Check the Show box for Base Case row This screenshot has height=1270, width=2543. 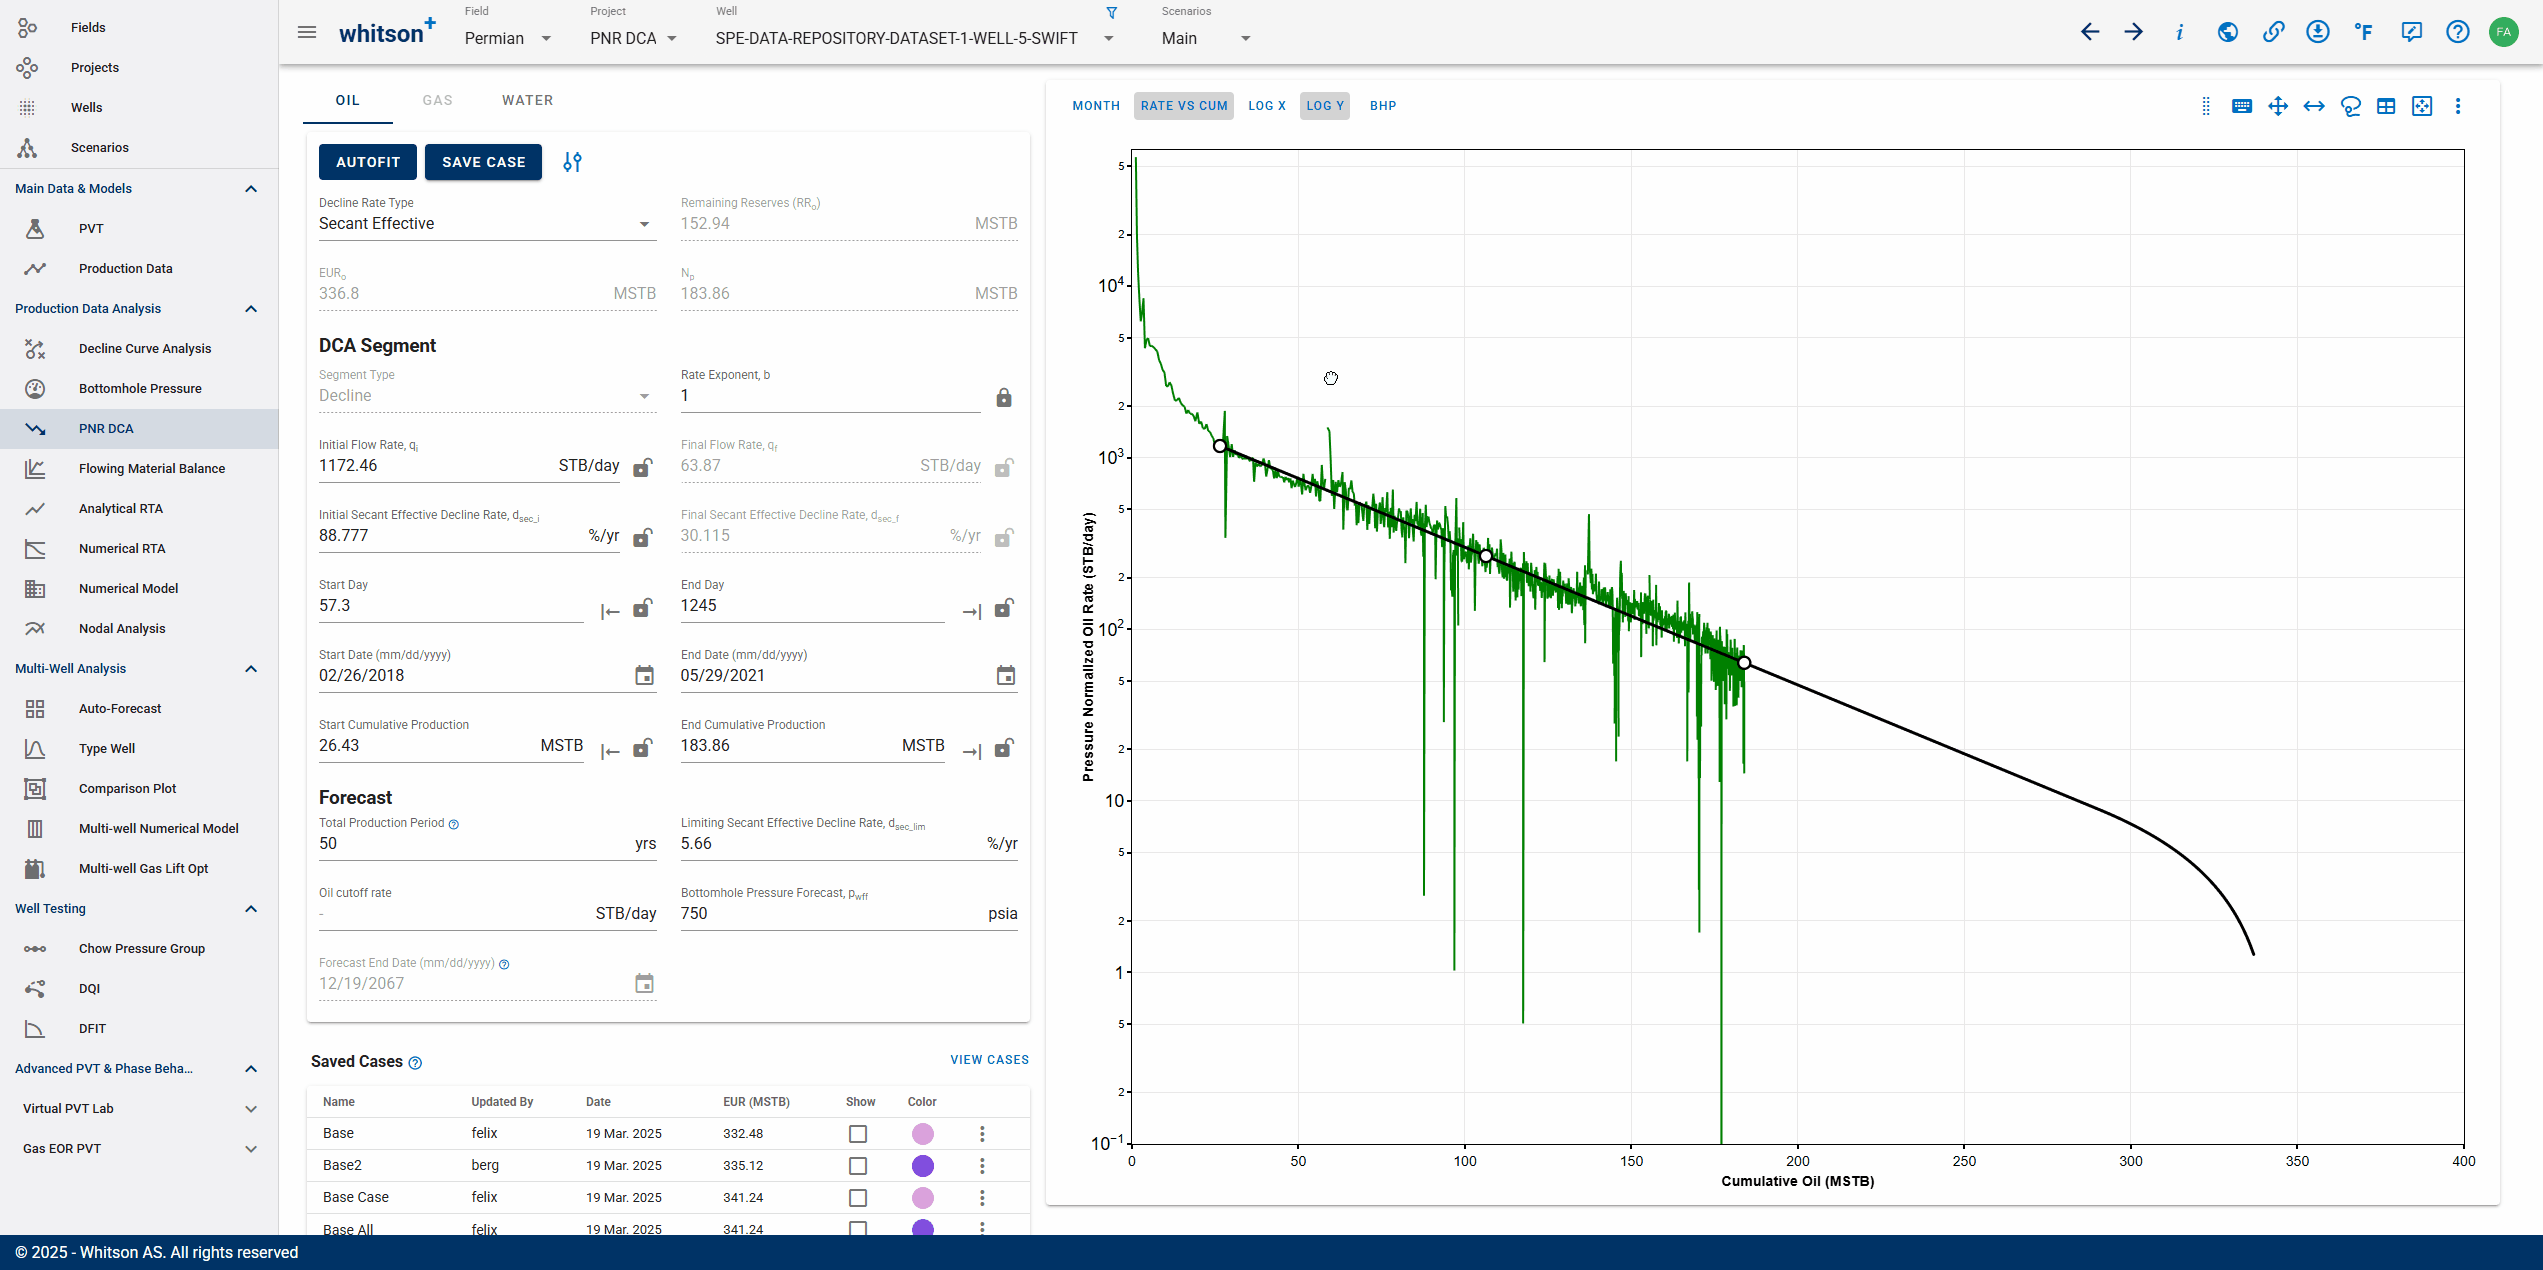(858, 1198)
